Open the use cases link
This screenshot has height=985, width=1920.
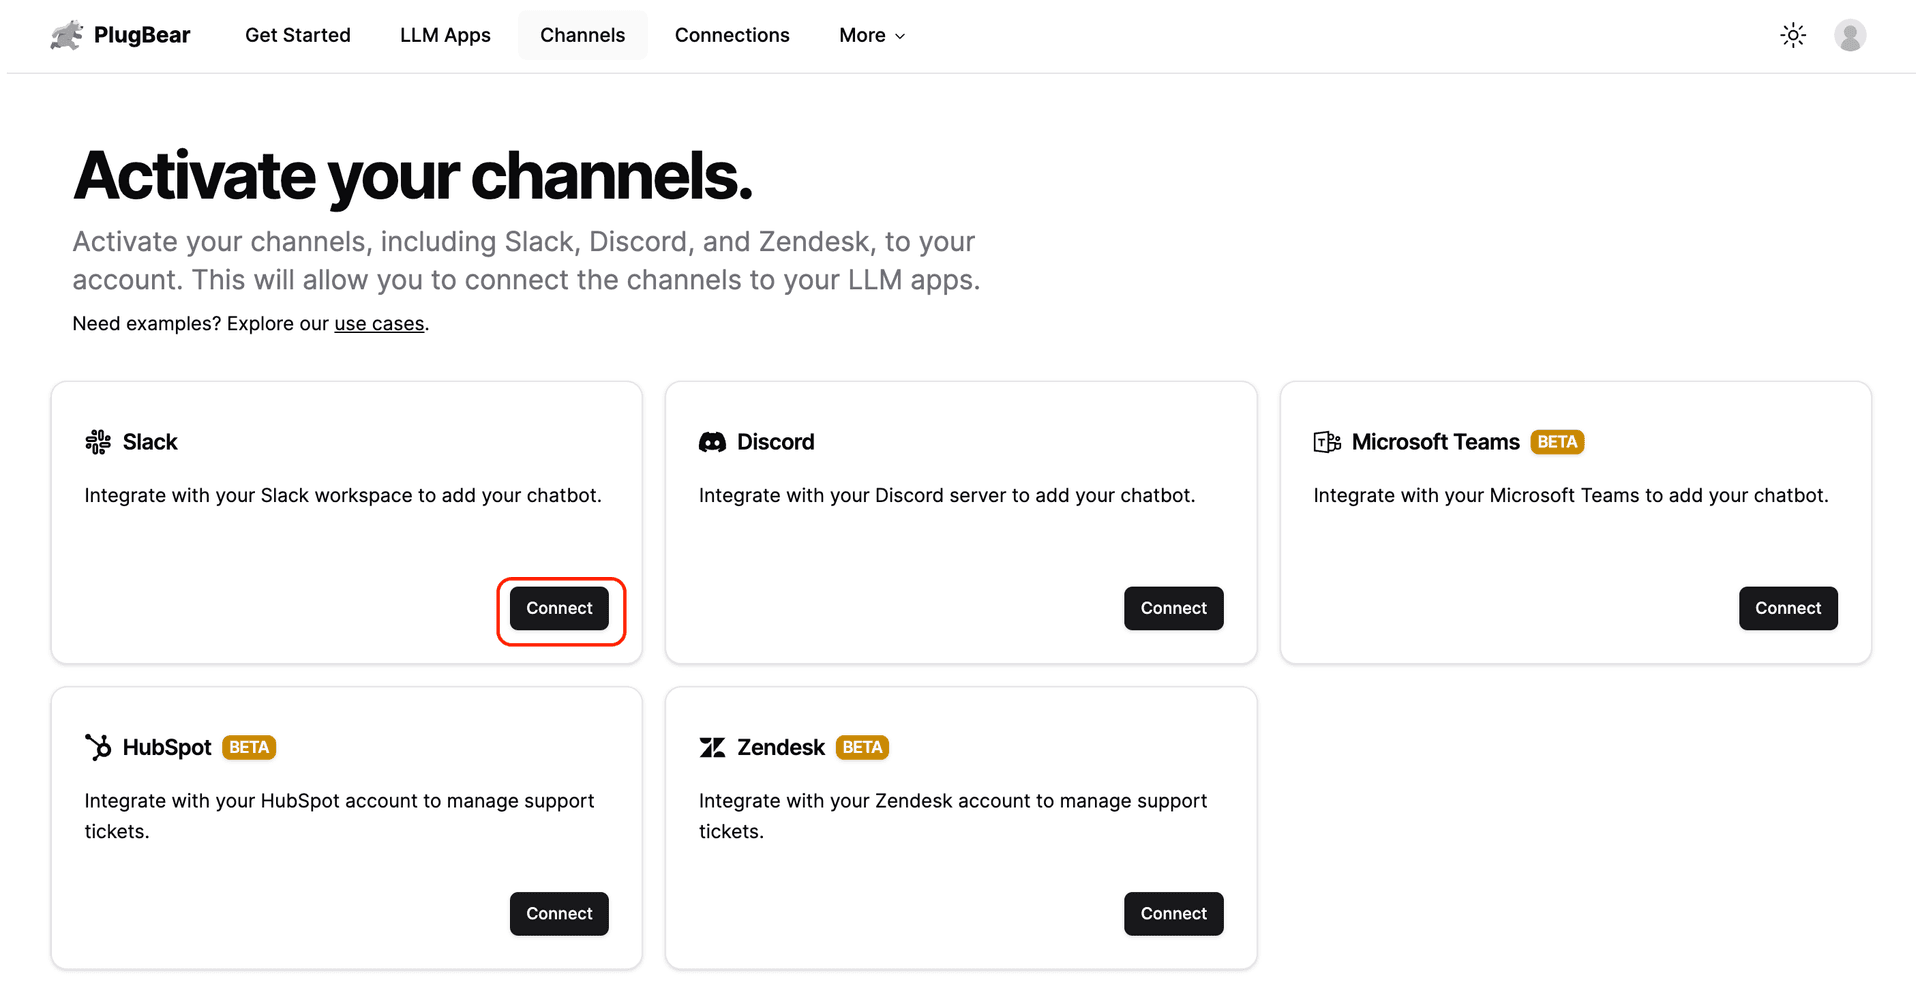(x=379, y=323)
